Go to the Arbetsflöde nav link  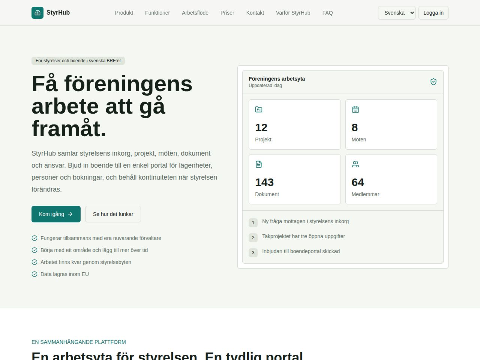coord(195,13)
